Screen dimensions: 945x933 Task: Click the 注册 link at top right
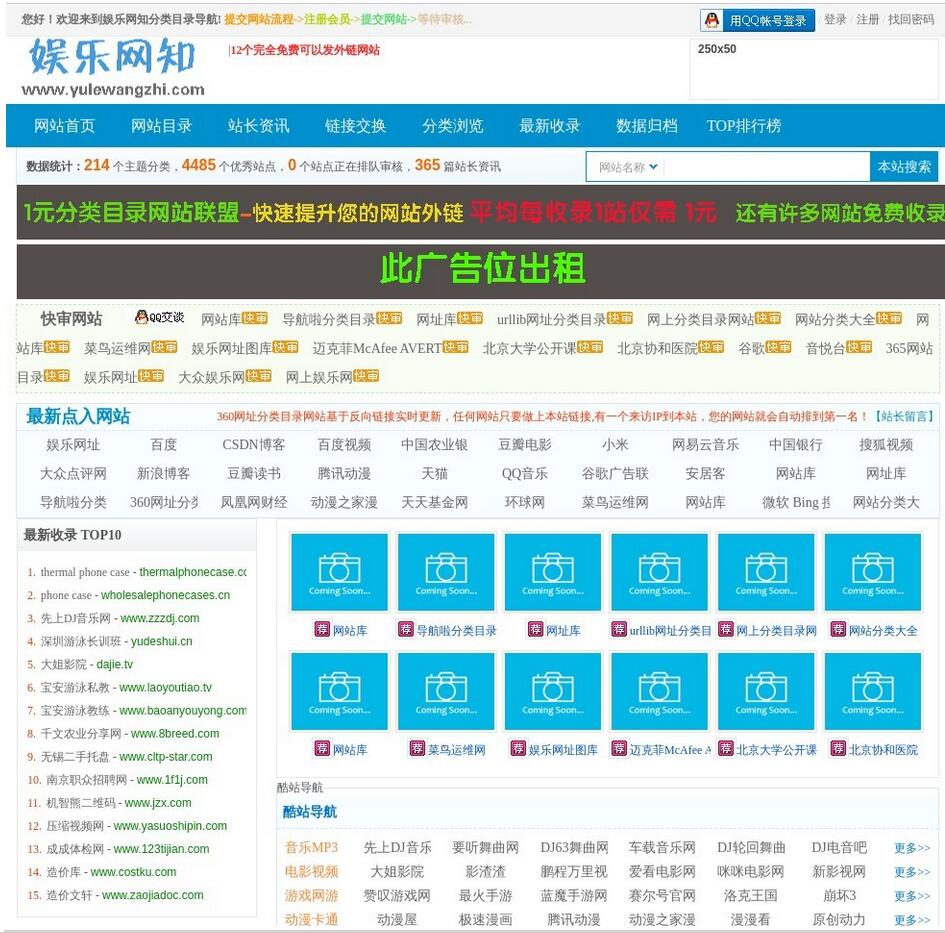point(868,20)
